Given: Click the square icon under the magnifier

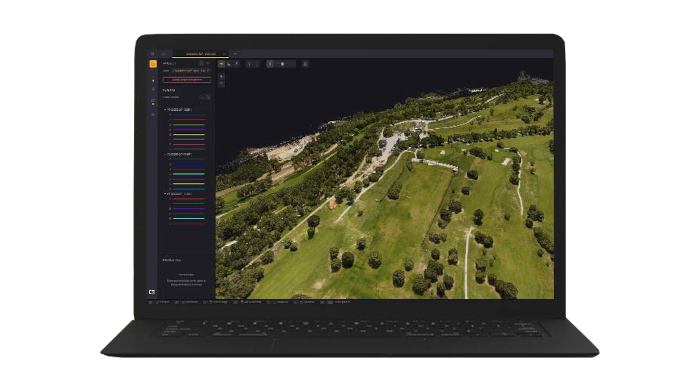Looking at the screenshot, I should (x=221, y=84).
